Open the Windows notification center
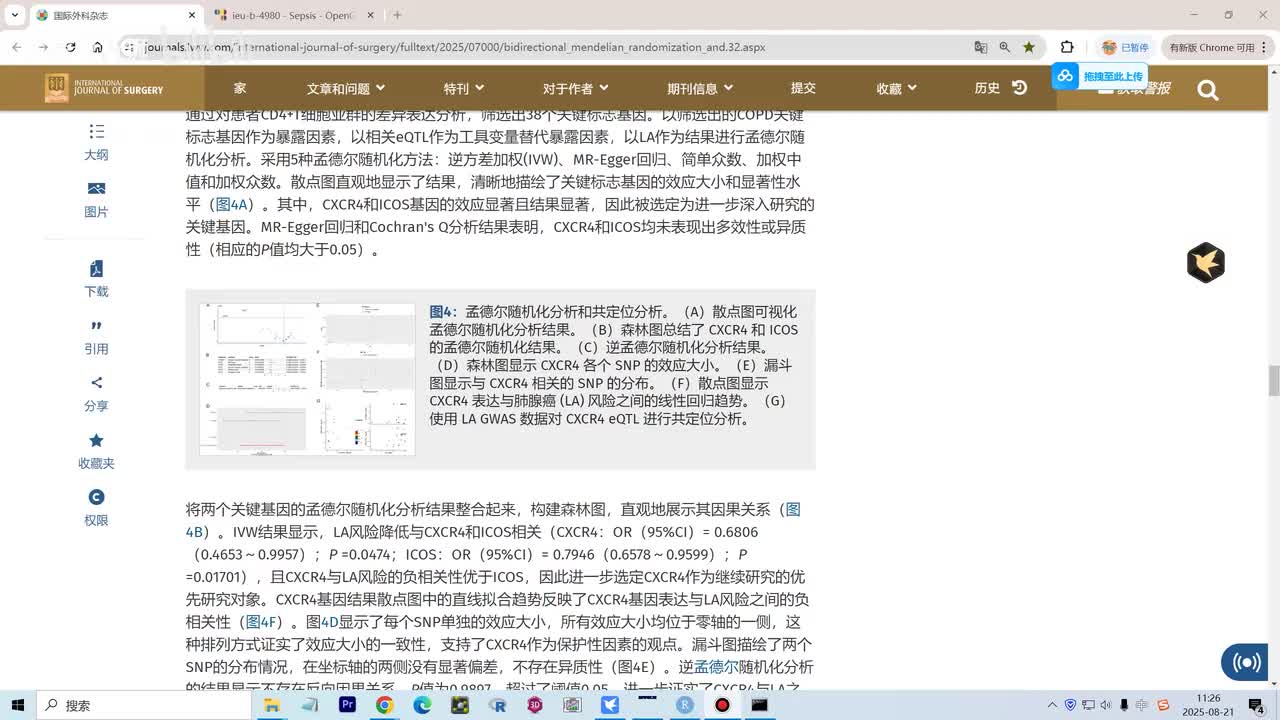The image size is (1280, 720). [x=1257, y=705]
